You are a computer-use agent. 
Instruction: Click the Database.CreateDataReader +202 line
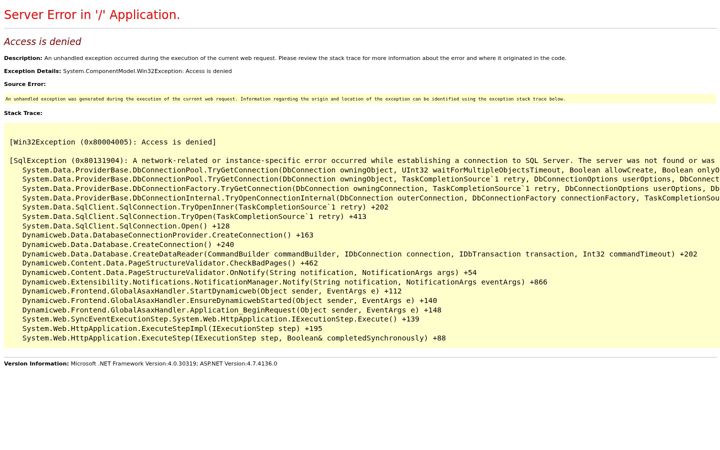tap(360, 254)
